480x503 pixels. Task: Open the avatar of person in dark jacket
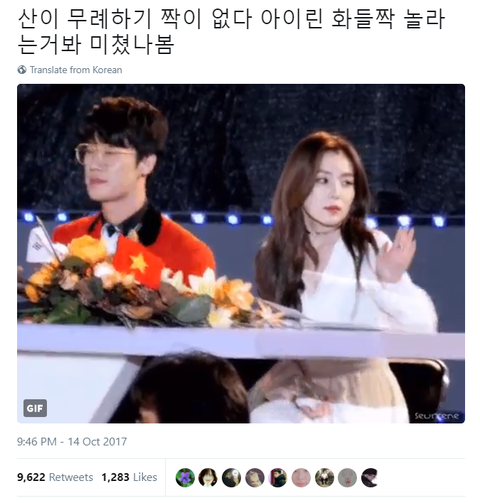[x=278, y=477]
